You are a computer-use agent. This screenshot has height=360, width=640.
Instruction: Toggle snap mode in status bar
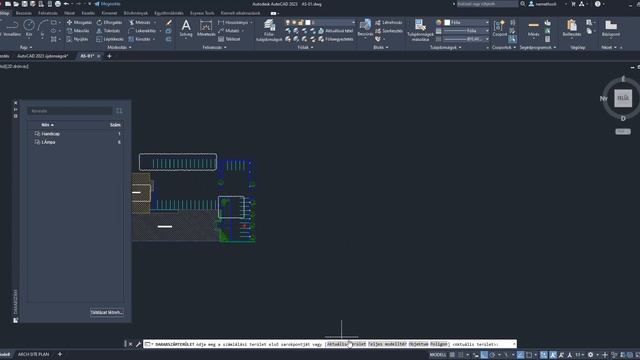pyautogui.click(x=461, y=355)
